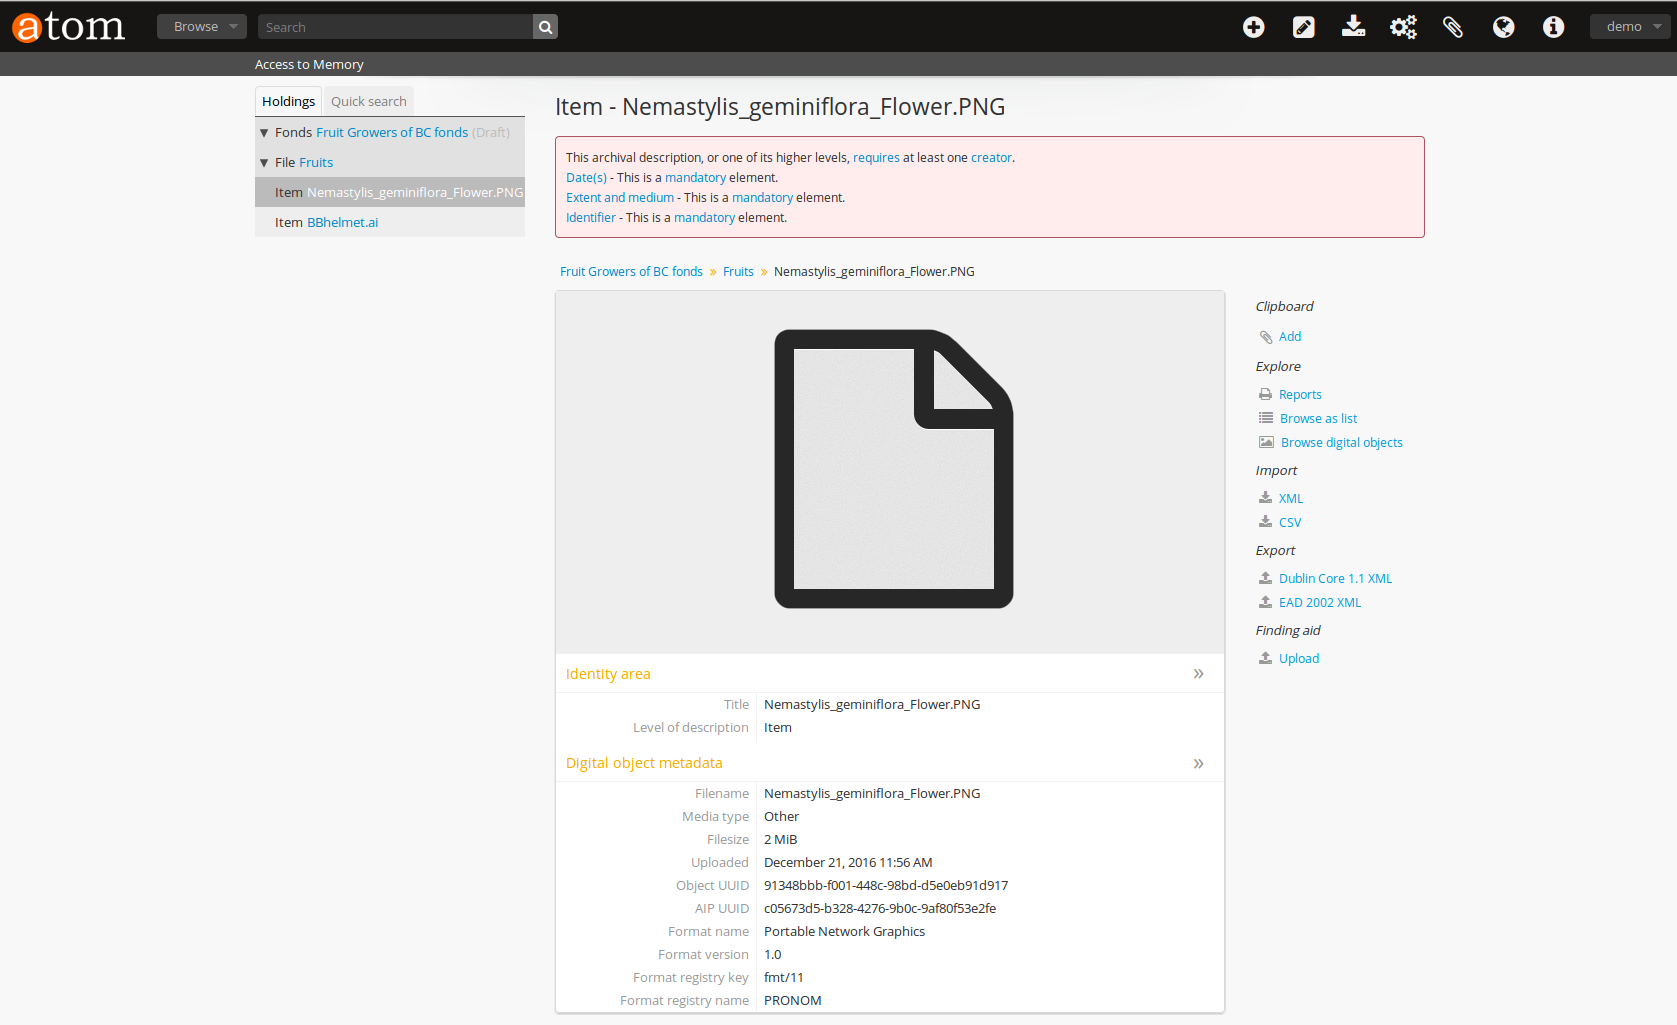Open the Admin gears icon menu
This screenshot has width=1677, height=1025.
pos(1403,27)
